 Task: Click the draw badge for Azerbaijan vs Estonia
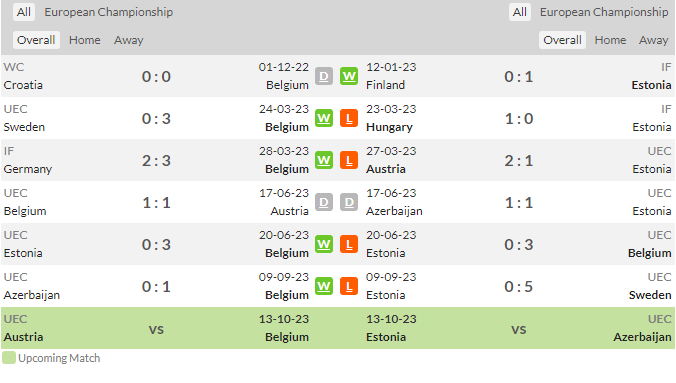point(349,202)
